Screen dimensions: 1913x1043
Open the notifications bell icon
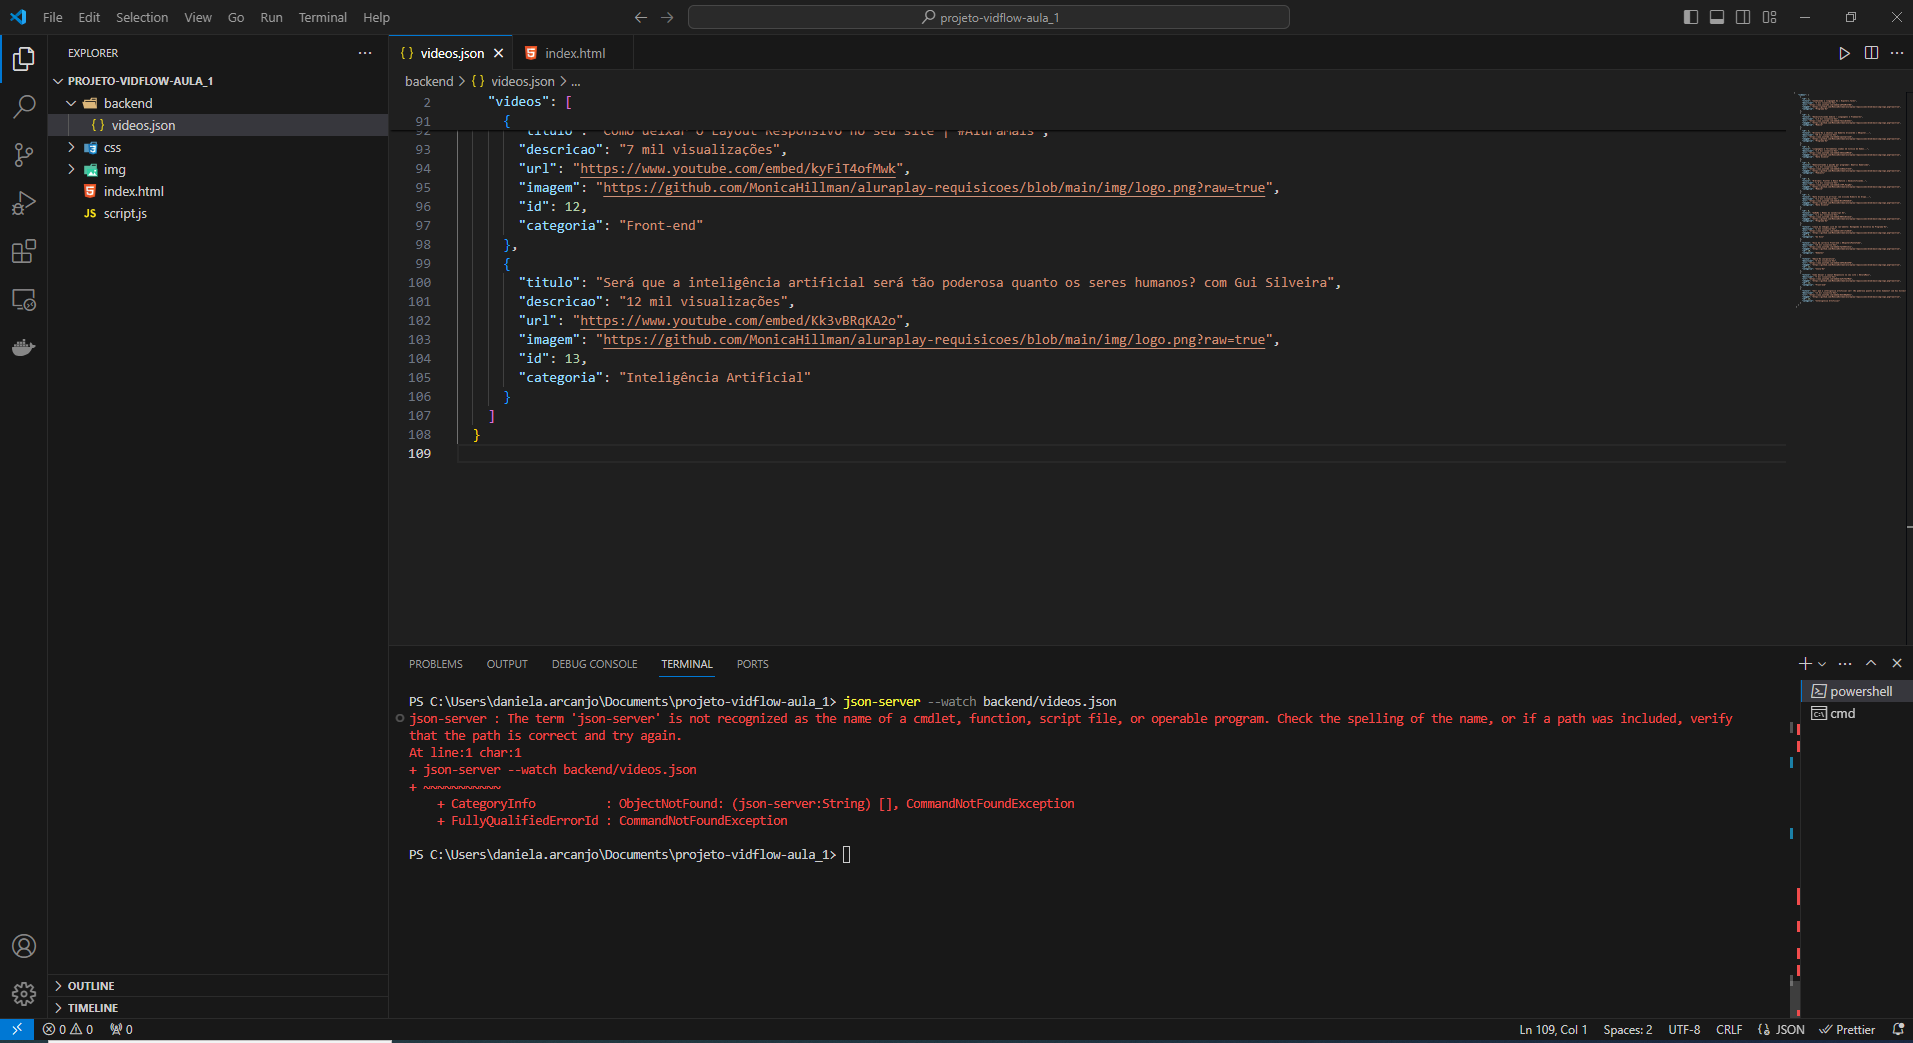point(1898,1029)
